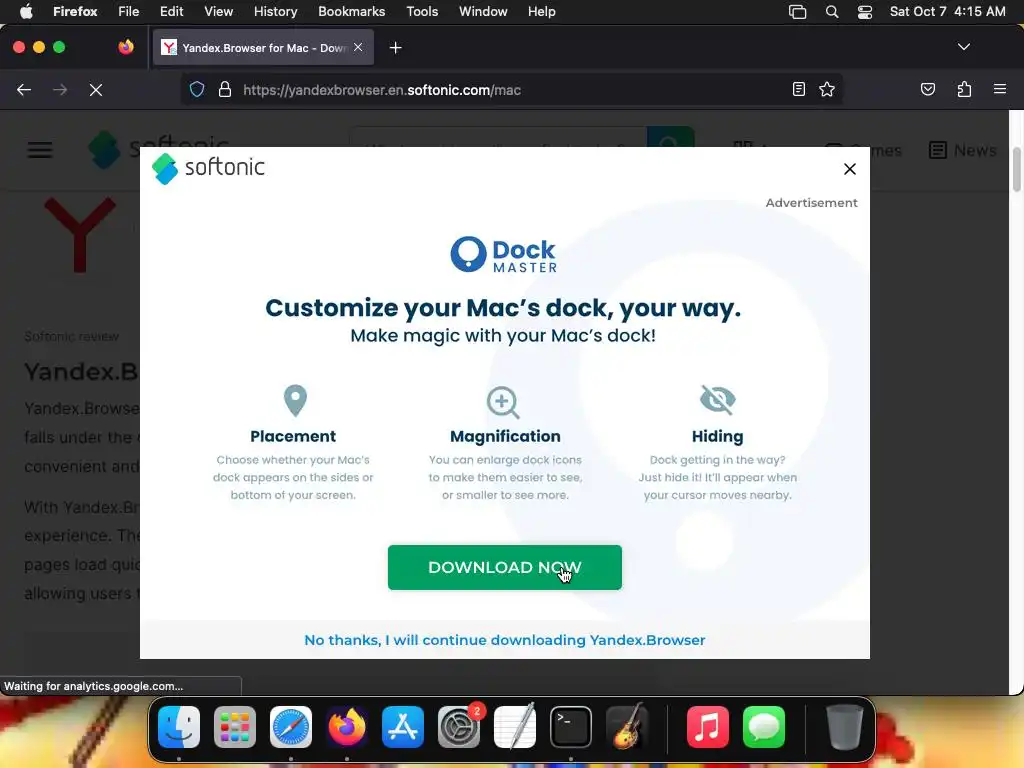The image size is (1024, 768).
Task: Click the Placement pin icon
Action: click(x=295, y=400)
